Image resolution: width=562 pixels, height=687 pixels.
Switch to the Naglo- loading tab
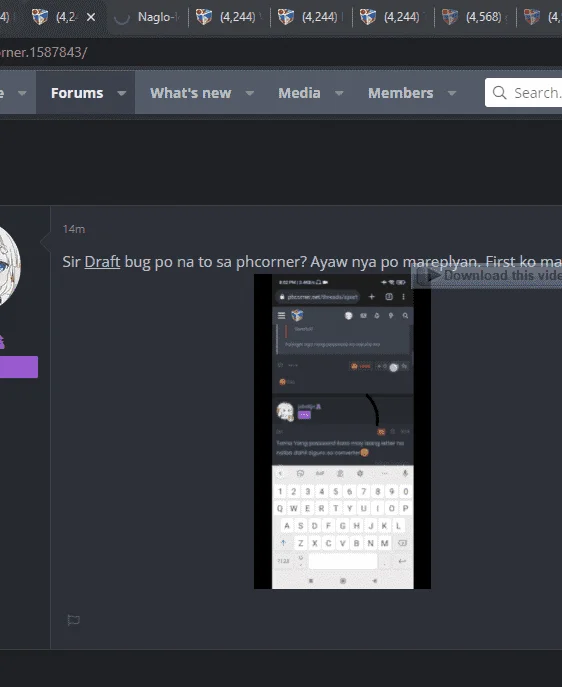(147, 17)
